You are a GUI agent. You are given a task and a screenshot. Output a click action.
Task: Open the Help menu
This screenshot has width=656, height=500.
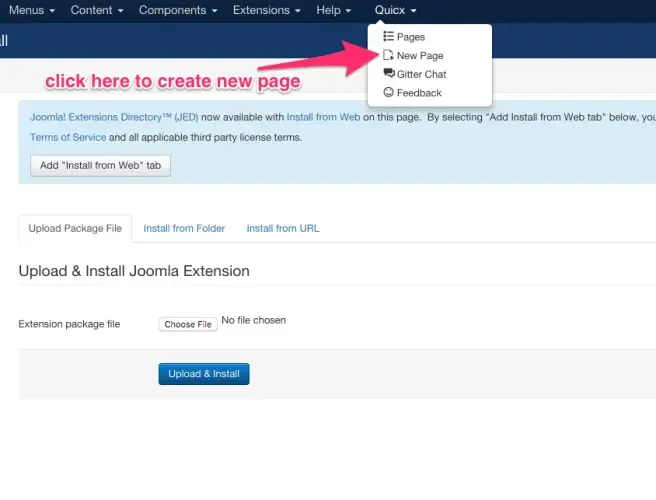point(333,10)
